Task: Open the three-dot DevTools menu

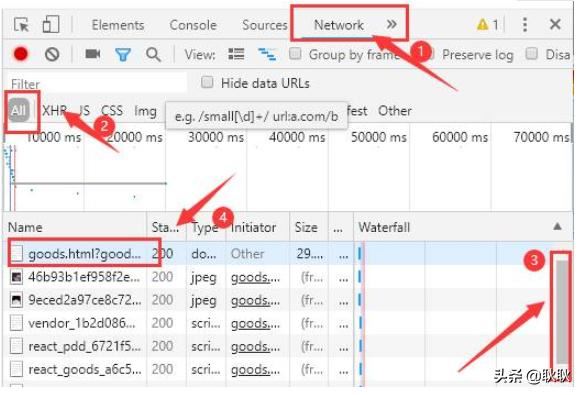Action: click(525, 25)
